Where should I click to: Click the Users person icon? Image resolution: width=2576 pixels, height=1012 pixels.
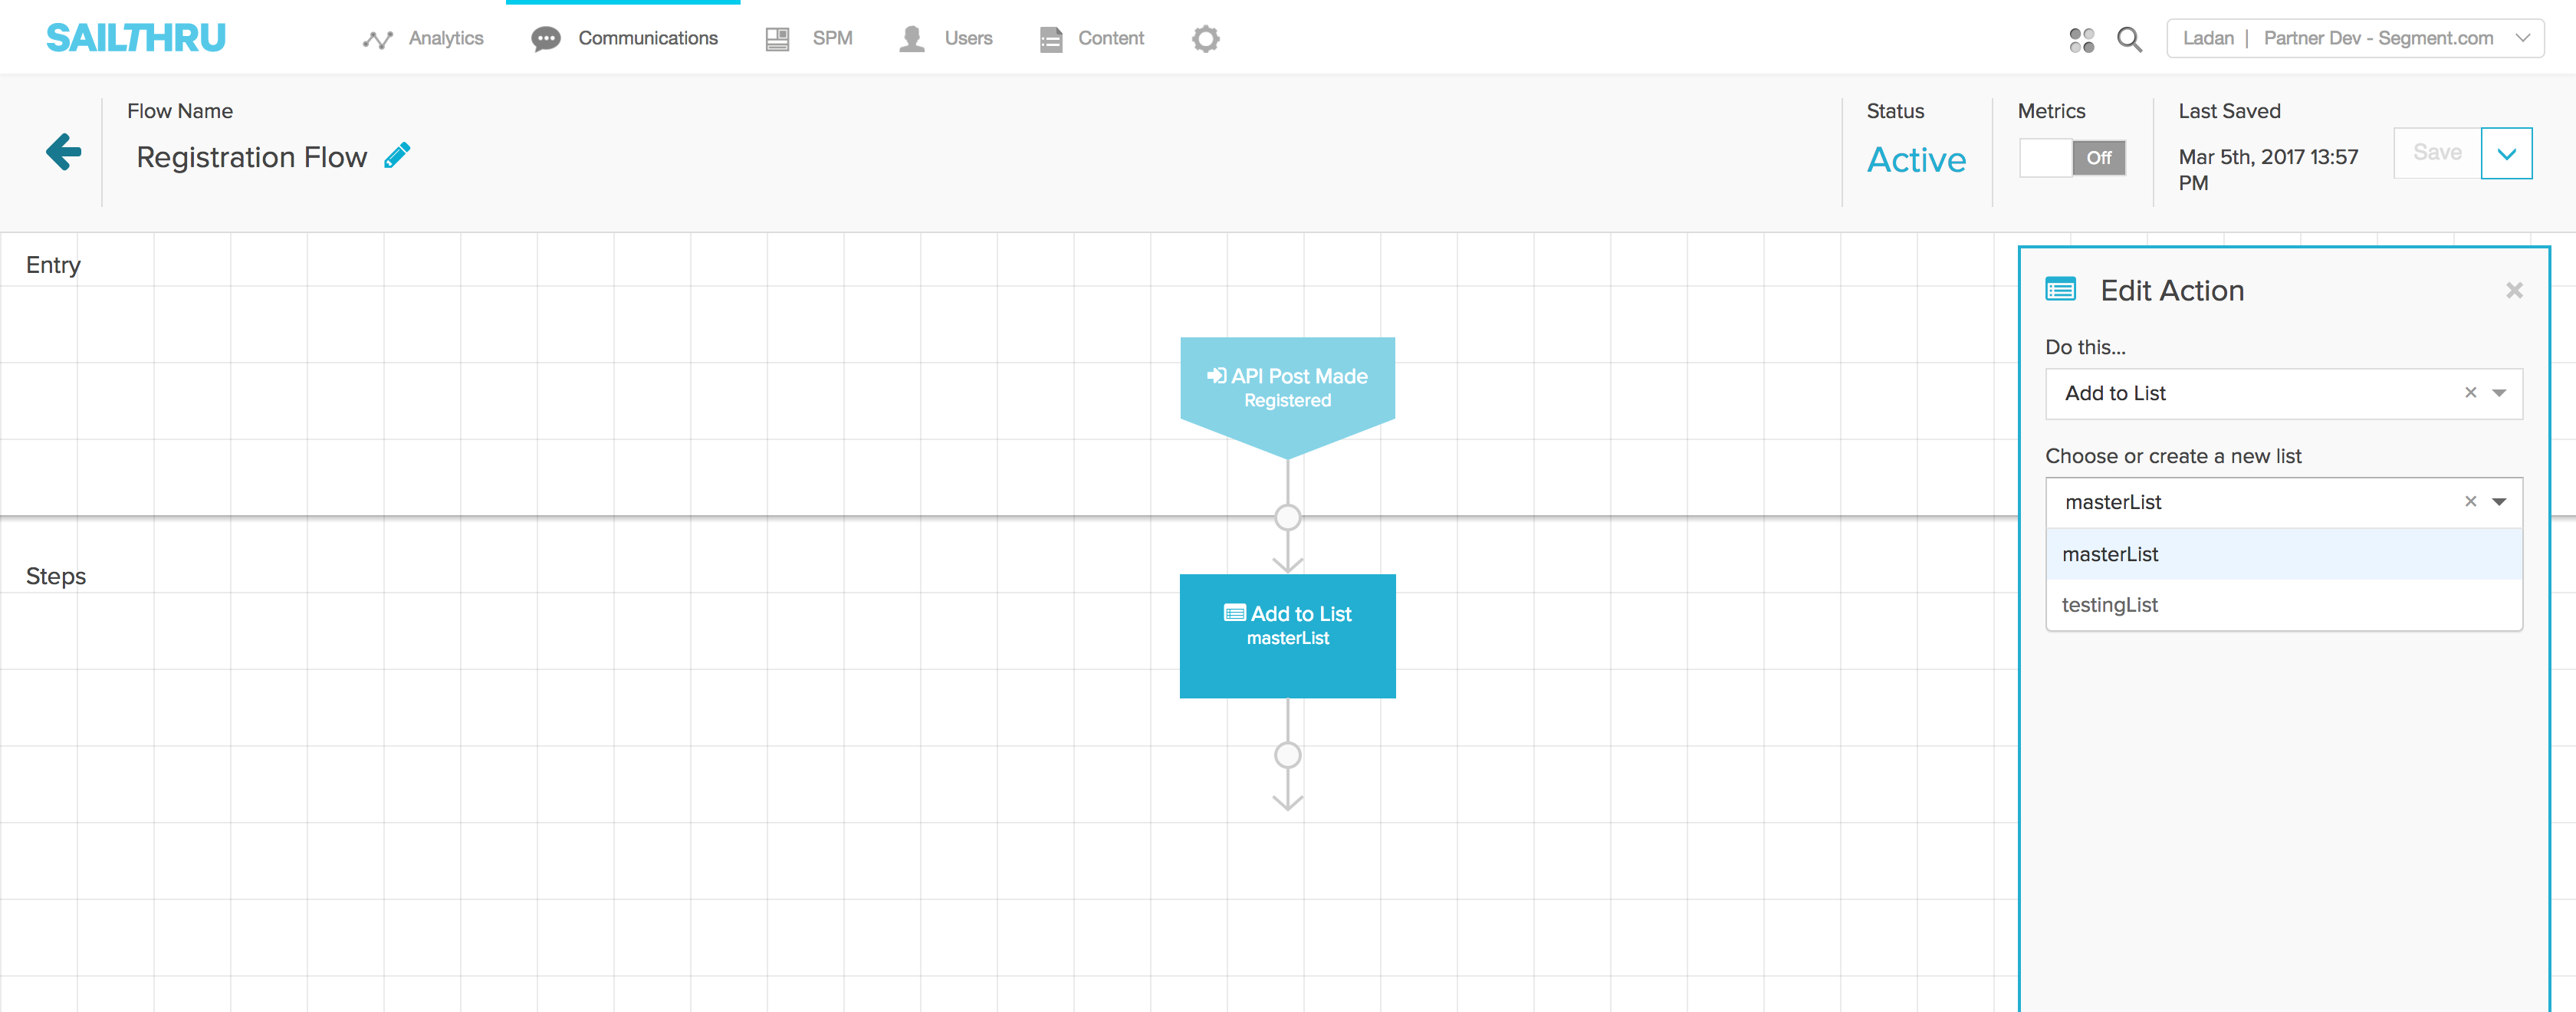[911, 39]
